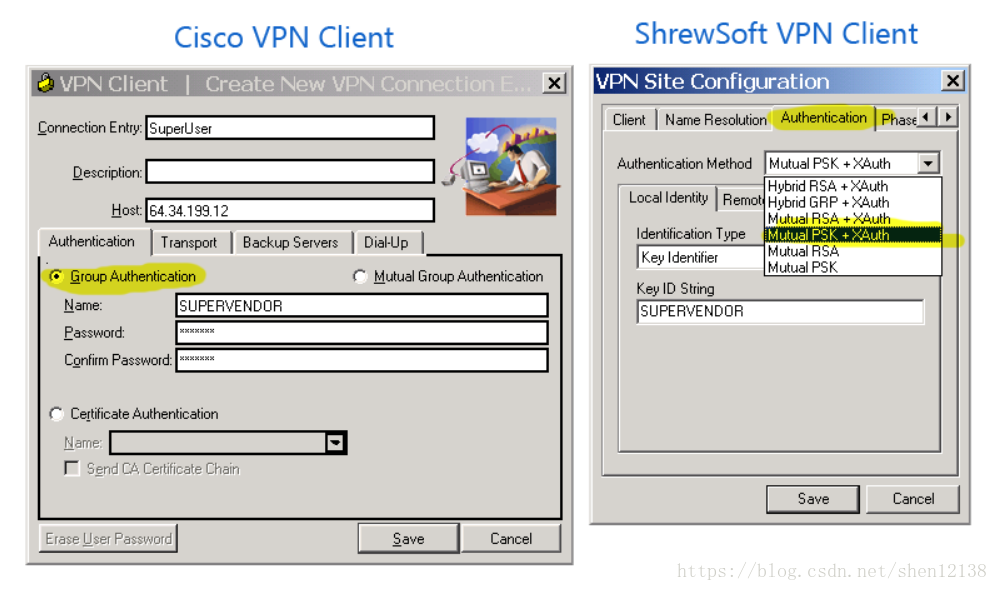Click Cancel in the Cisco VPN Client
The image size is (998, 591).
pyautogui.click(x=511, y=539)
